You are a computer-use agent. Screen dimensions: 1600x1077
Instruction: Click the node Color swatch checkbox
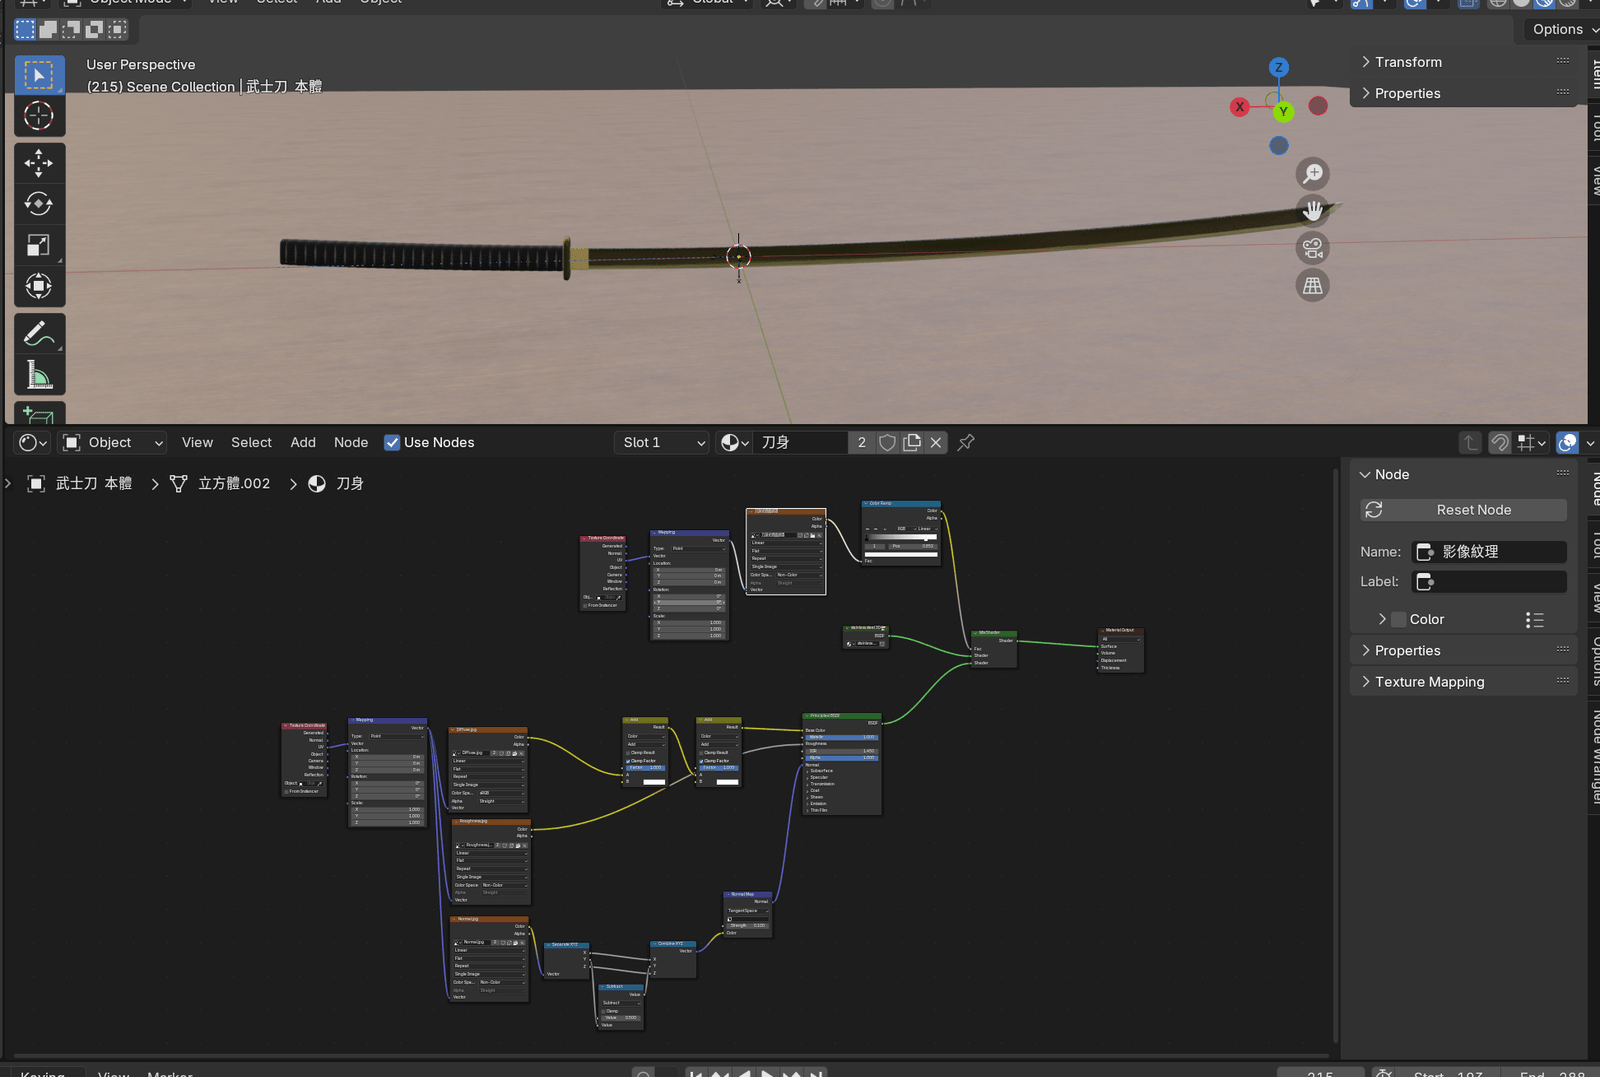1399,620
